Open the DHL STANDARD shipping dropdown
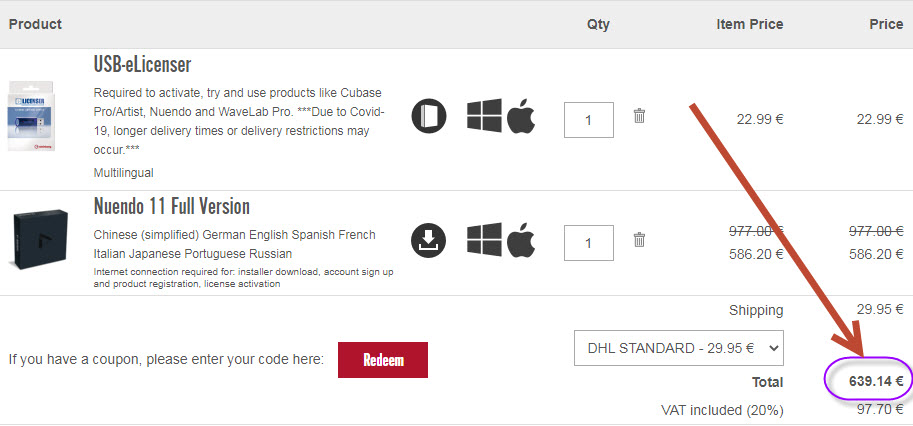 pyautogui.click(x=678, y=349)
